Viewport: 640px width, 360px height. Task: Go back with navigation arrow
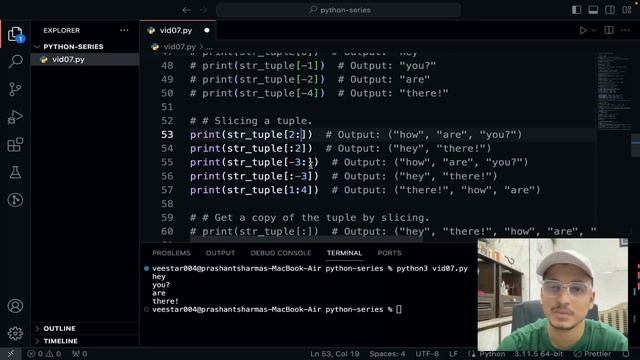coord(186,10)
